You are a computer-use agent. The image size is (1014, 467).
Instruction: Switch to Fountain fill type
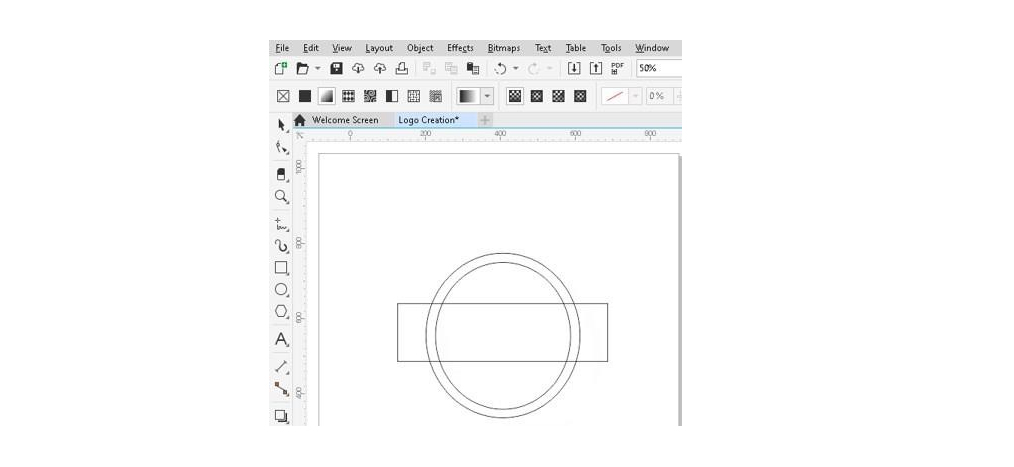click(x=327, y=96)
